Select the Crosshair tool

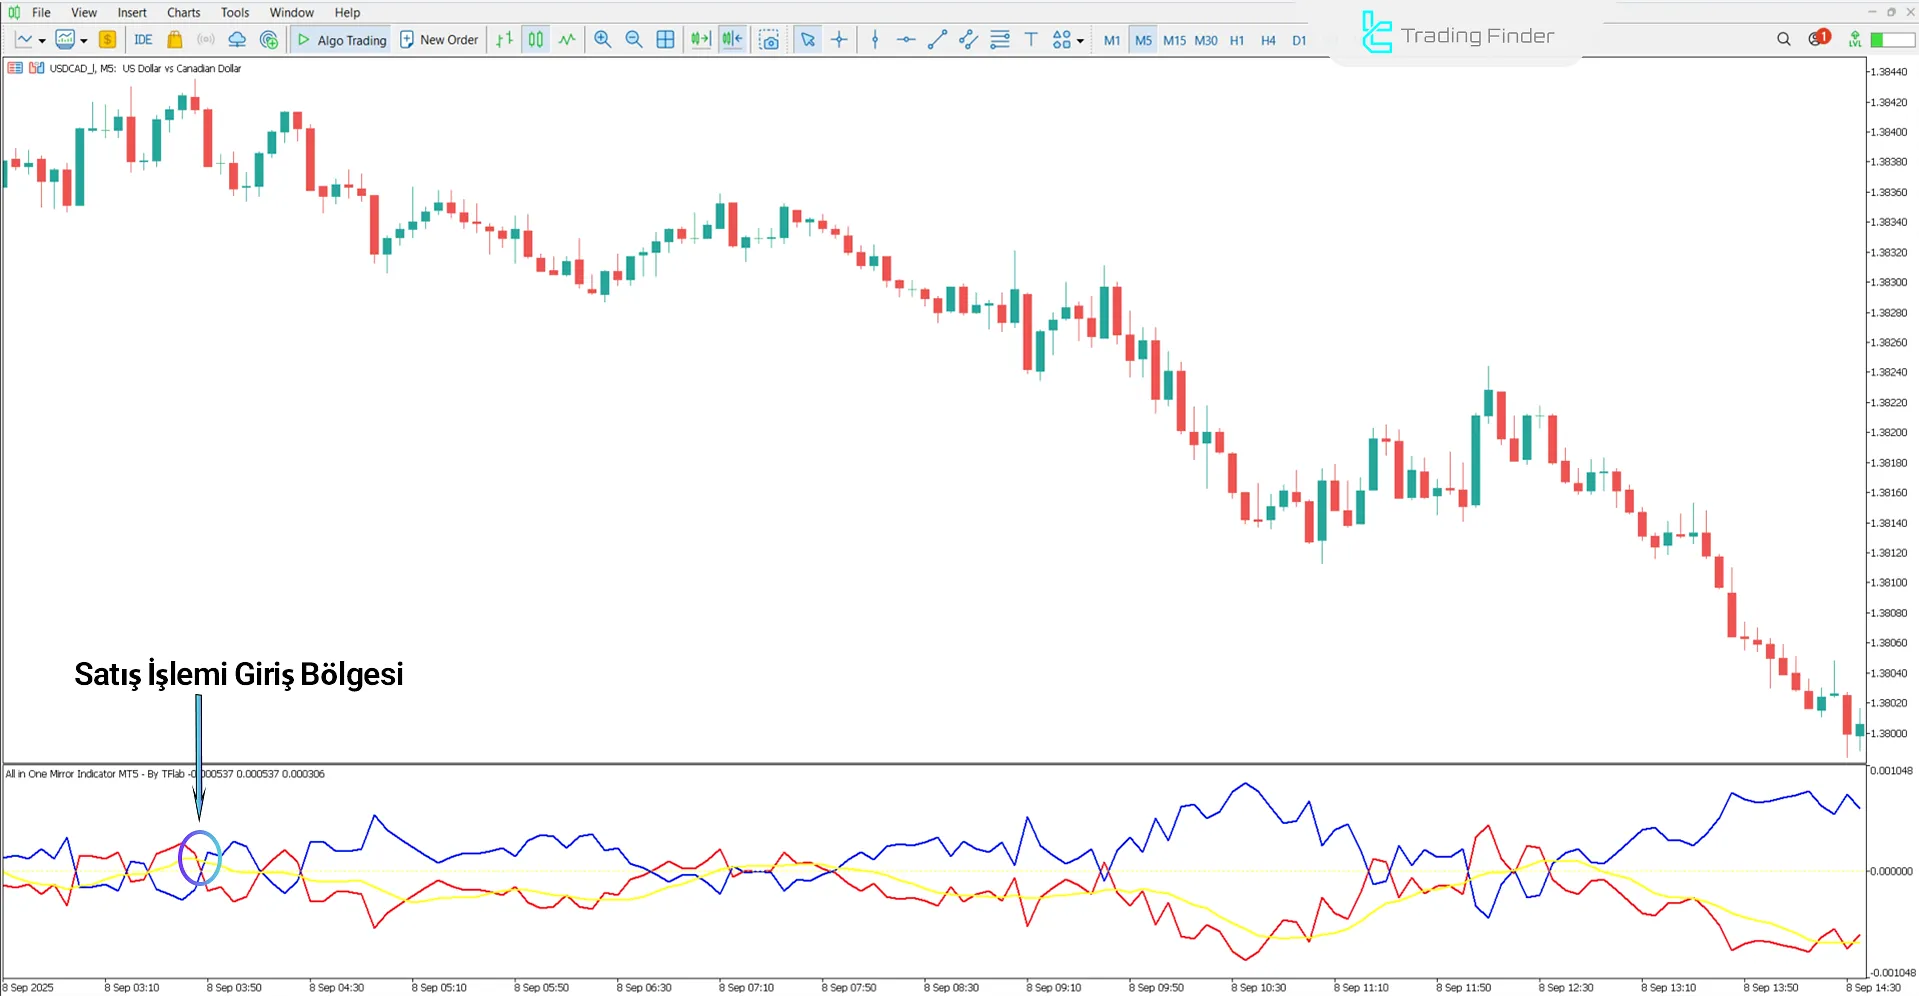tap(840, 40)
